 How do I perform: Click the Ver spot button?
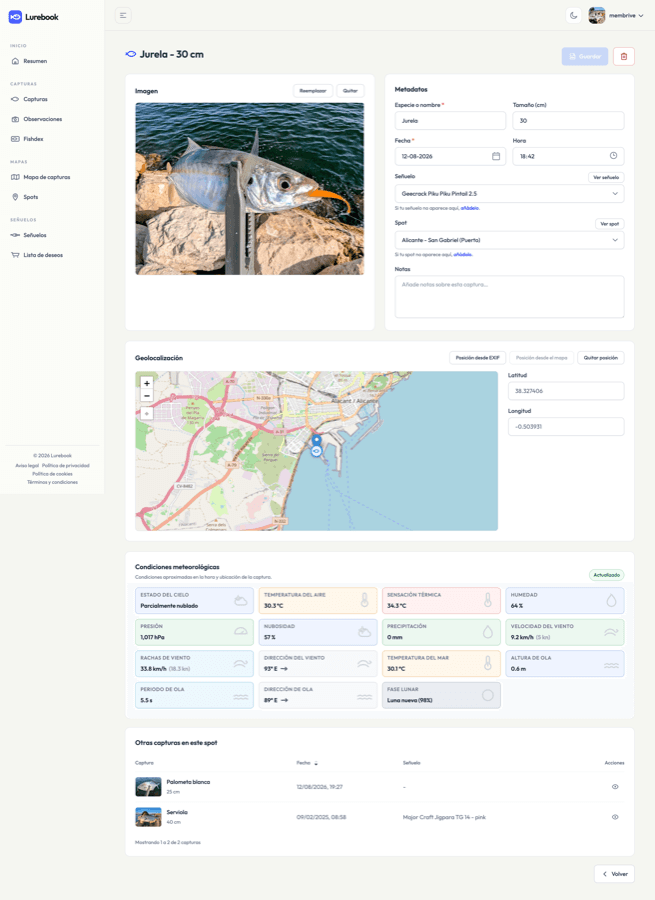click(610, 224)
